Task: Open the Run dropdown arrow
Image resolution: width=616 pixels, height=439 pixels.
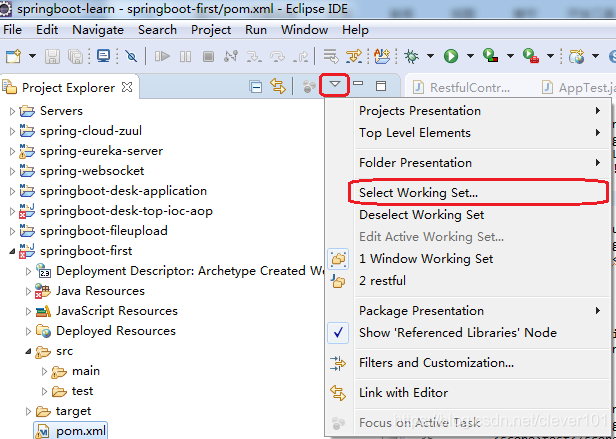Action: 470,56
